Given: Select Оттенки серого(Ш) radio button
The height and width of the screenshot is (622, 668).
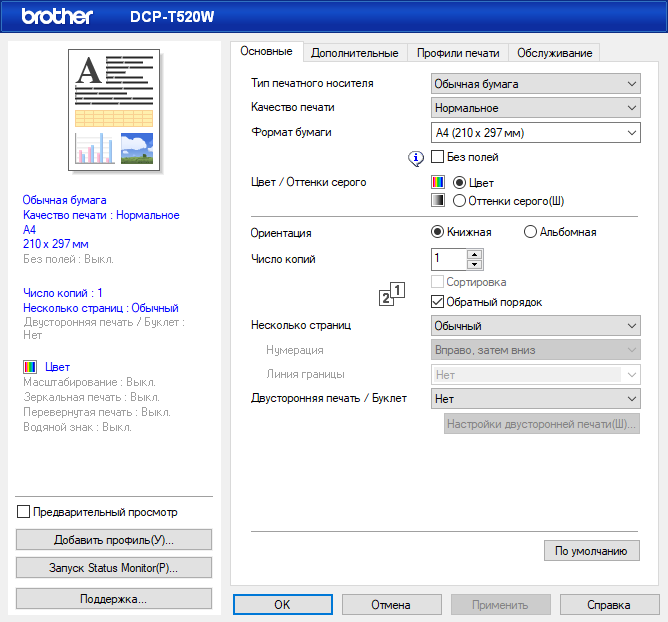Looking at the screenshot, I should pyautogui.click(x=459, y=201).
